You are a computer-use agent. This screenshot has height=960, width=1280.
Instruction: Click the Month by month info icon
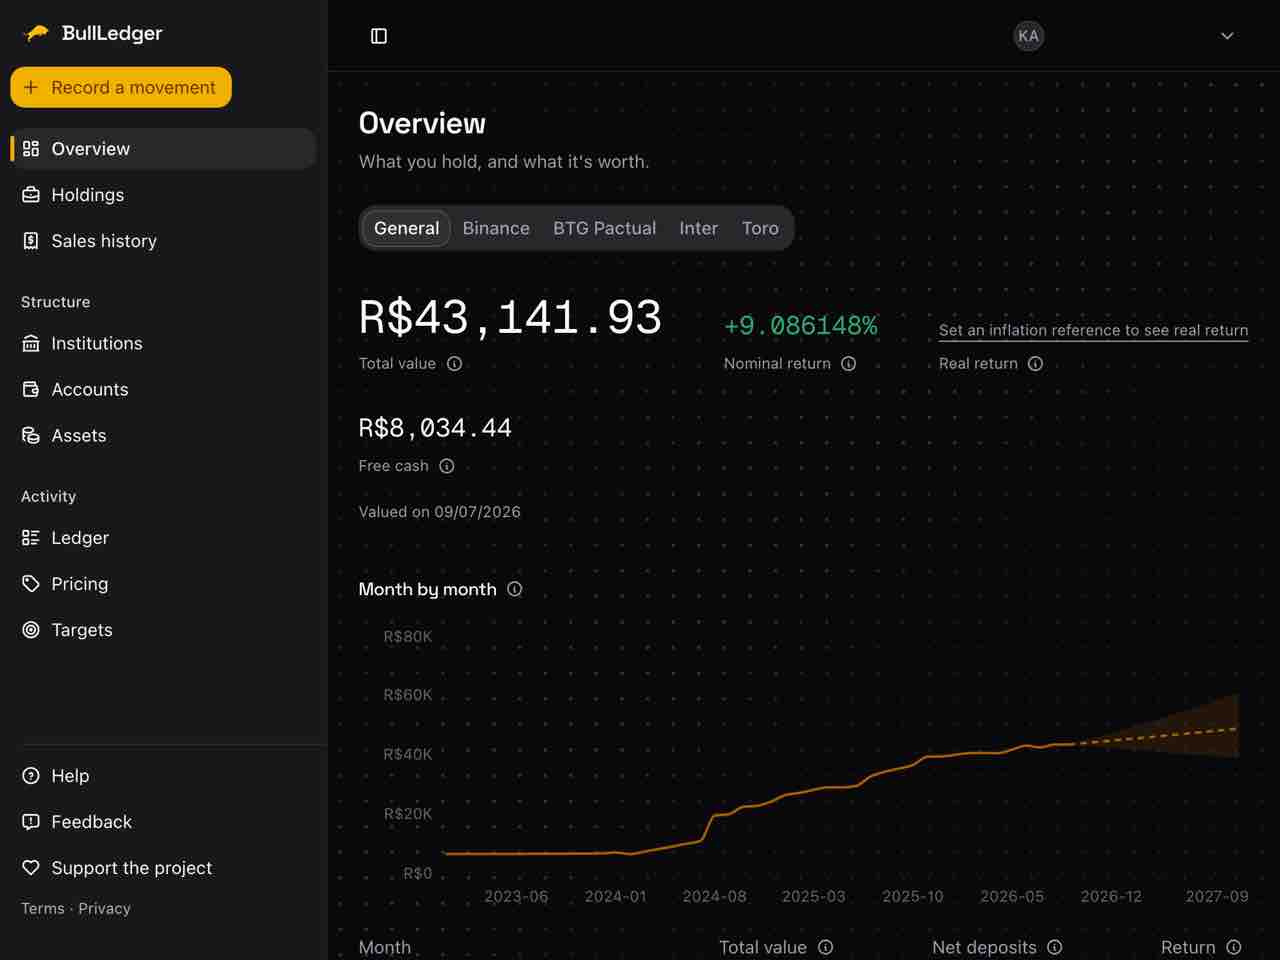coord(515,589)
